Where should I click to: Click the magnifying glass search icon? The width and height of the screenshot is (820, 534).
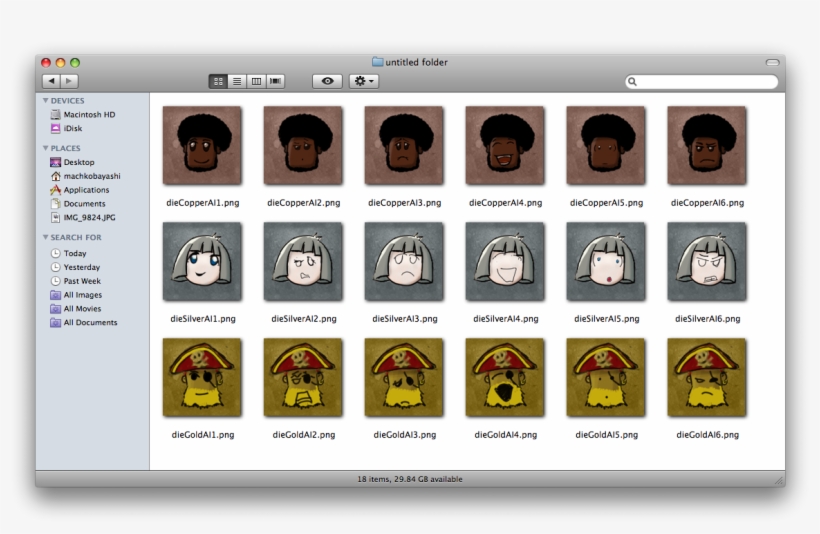click(632, 82)
